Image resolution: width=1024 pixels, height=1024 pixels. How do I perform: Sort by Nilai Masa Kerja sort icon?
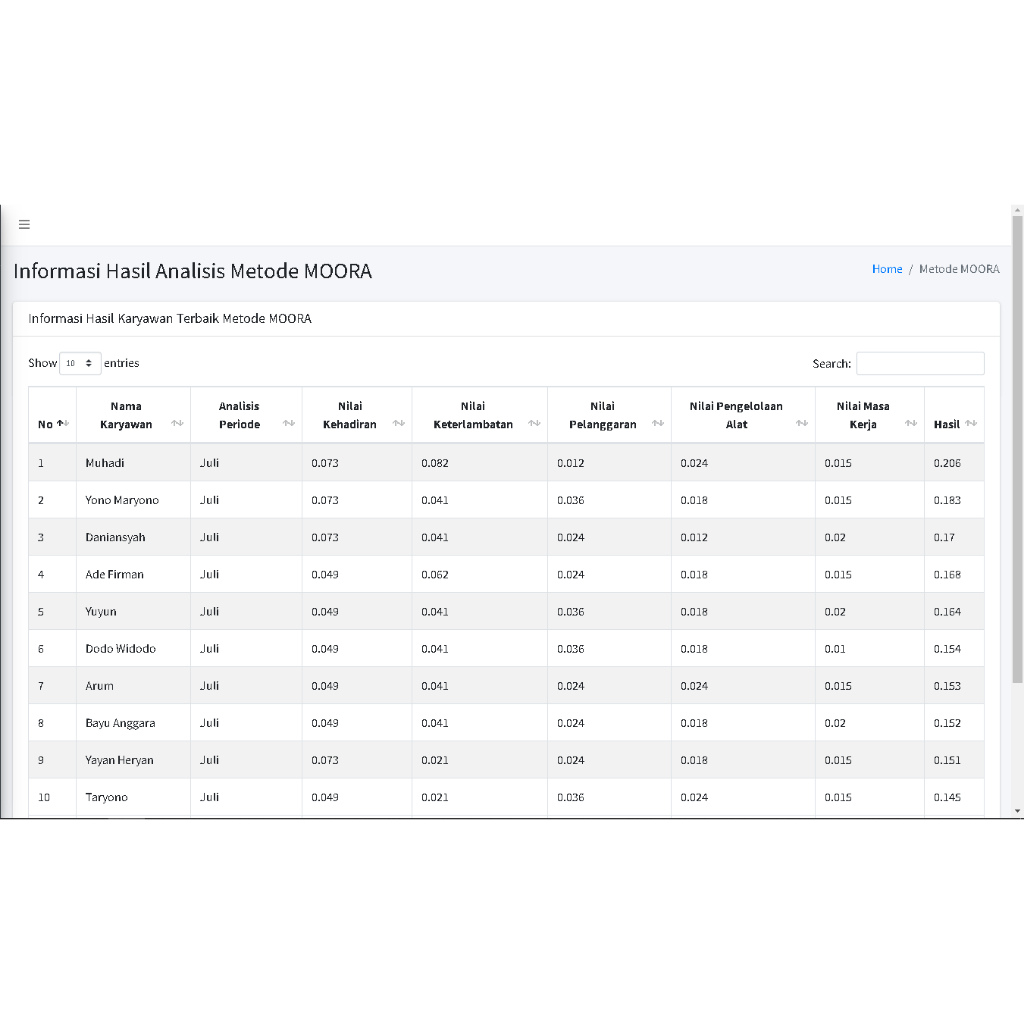tap(911, 424)
